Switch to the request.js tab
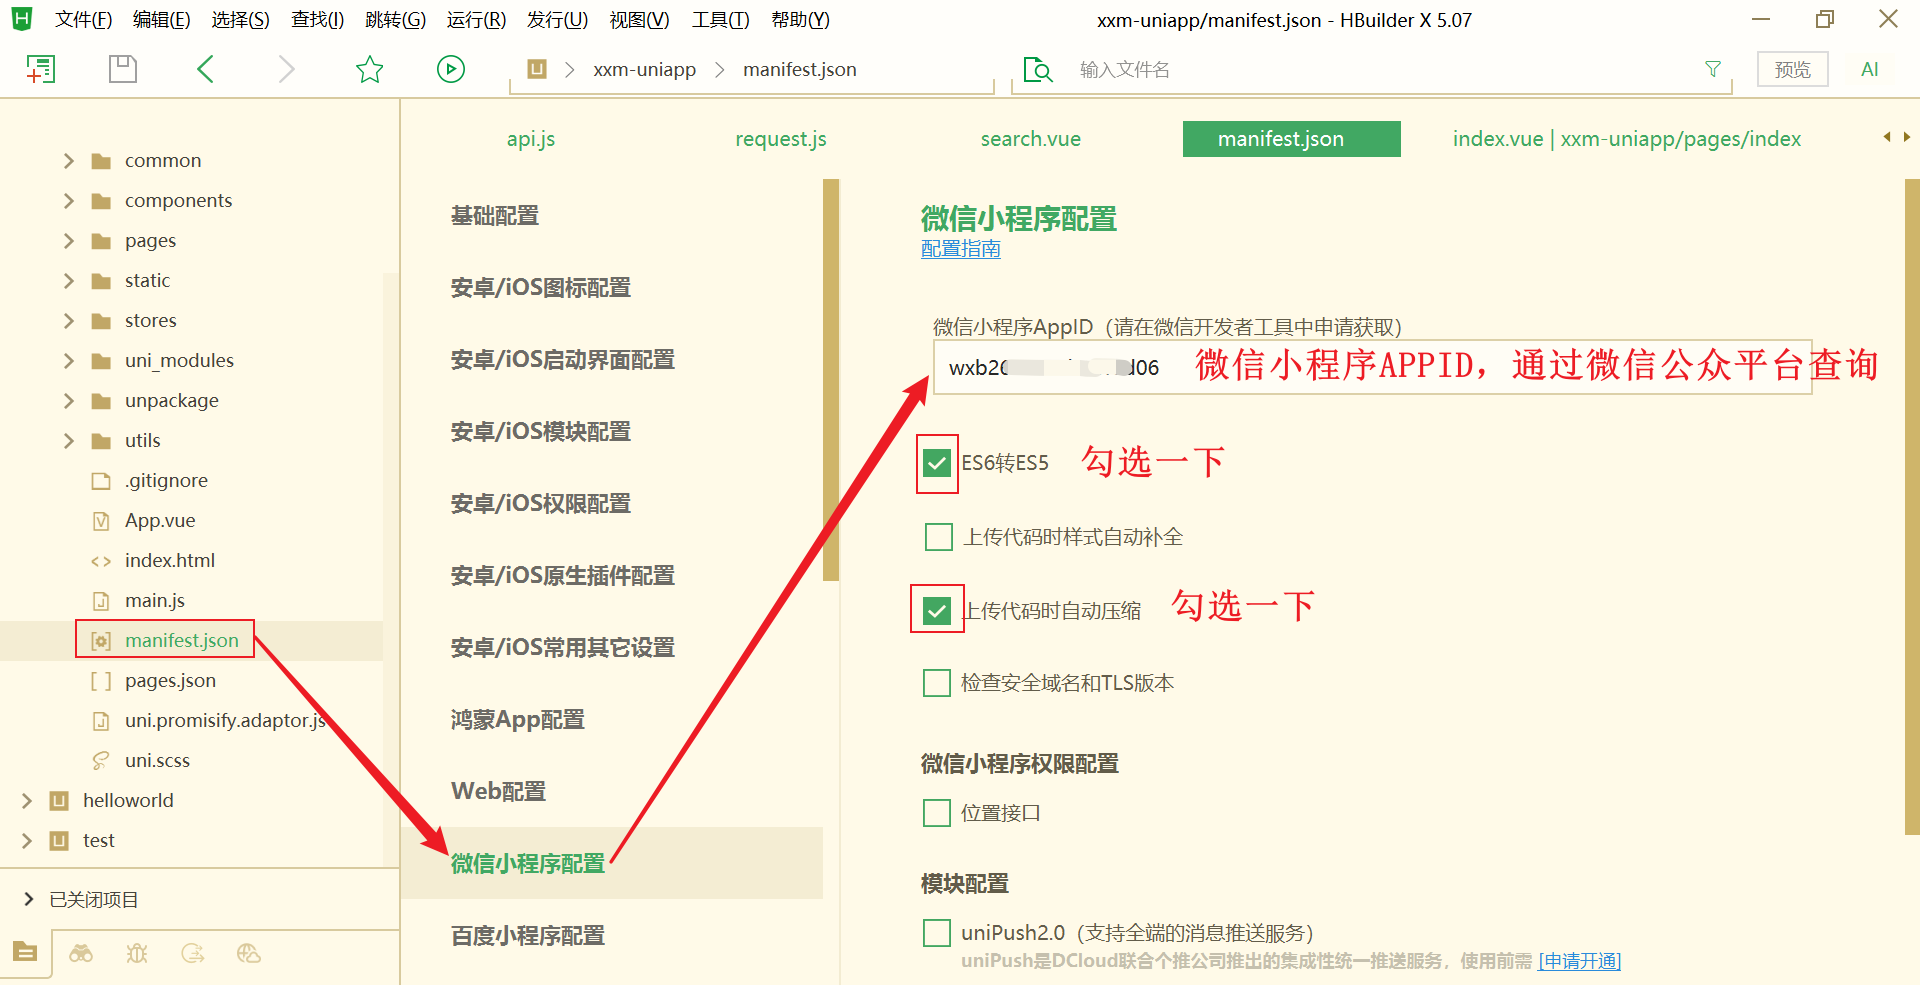Image resolution: width=1920 pixels, height=985 pixels. tap(781, 139)
